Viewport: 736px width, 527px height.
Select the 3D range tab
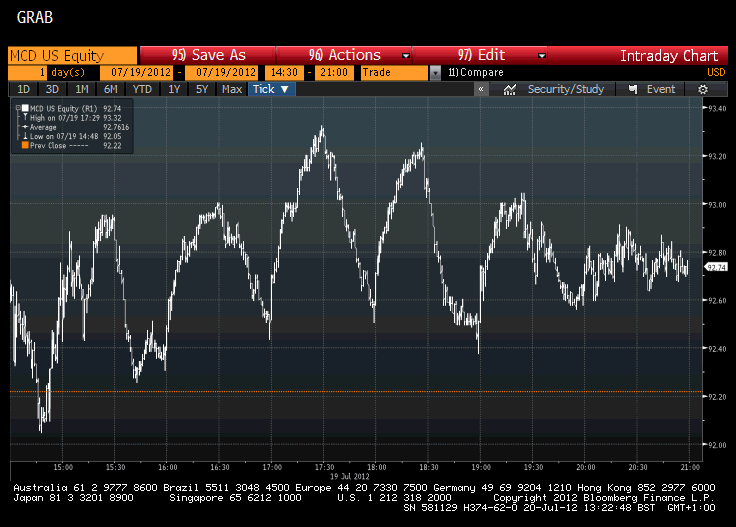point(52,89)
